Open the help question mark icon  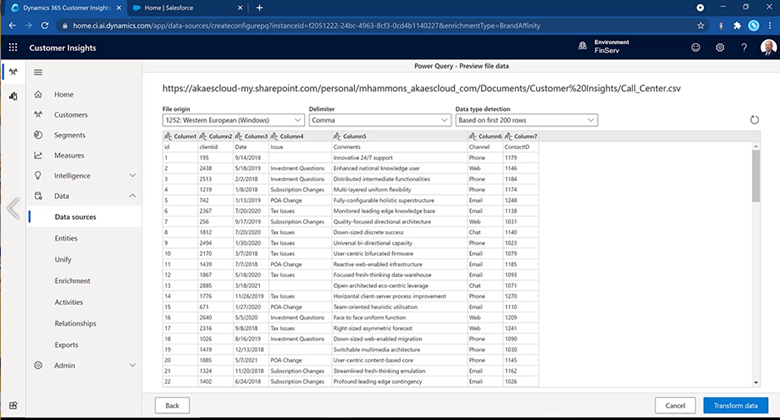pyautogui.click(x=744, y=47)
